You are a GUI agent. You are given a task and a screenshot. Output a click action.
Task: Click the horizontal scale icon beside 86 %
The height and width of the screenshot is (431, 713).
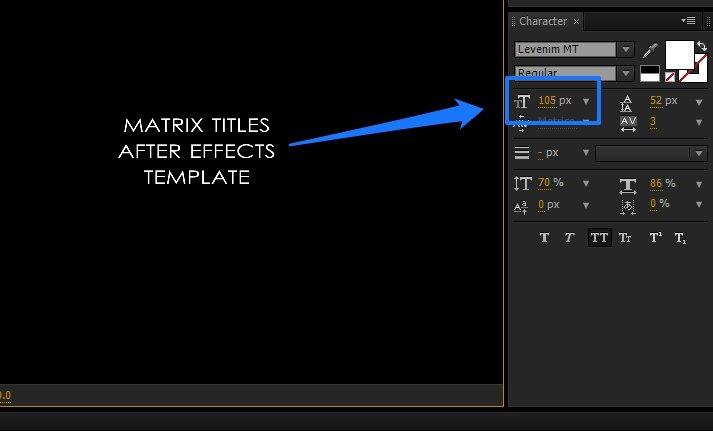[628, 186]
